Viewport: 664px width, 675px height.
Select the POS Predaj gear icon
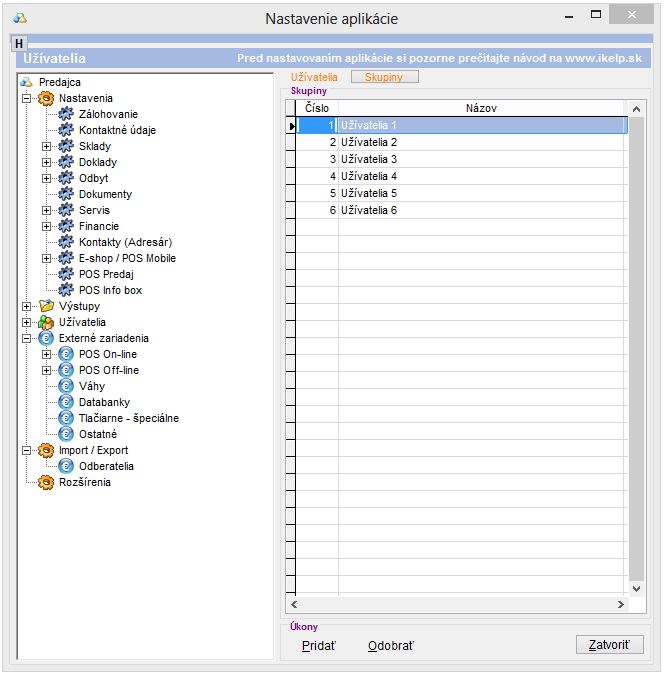67,274
